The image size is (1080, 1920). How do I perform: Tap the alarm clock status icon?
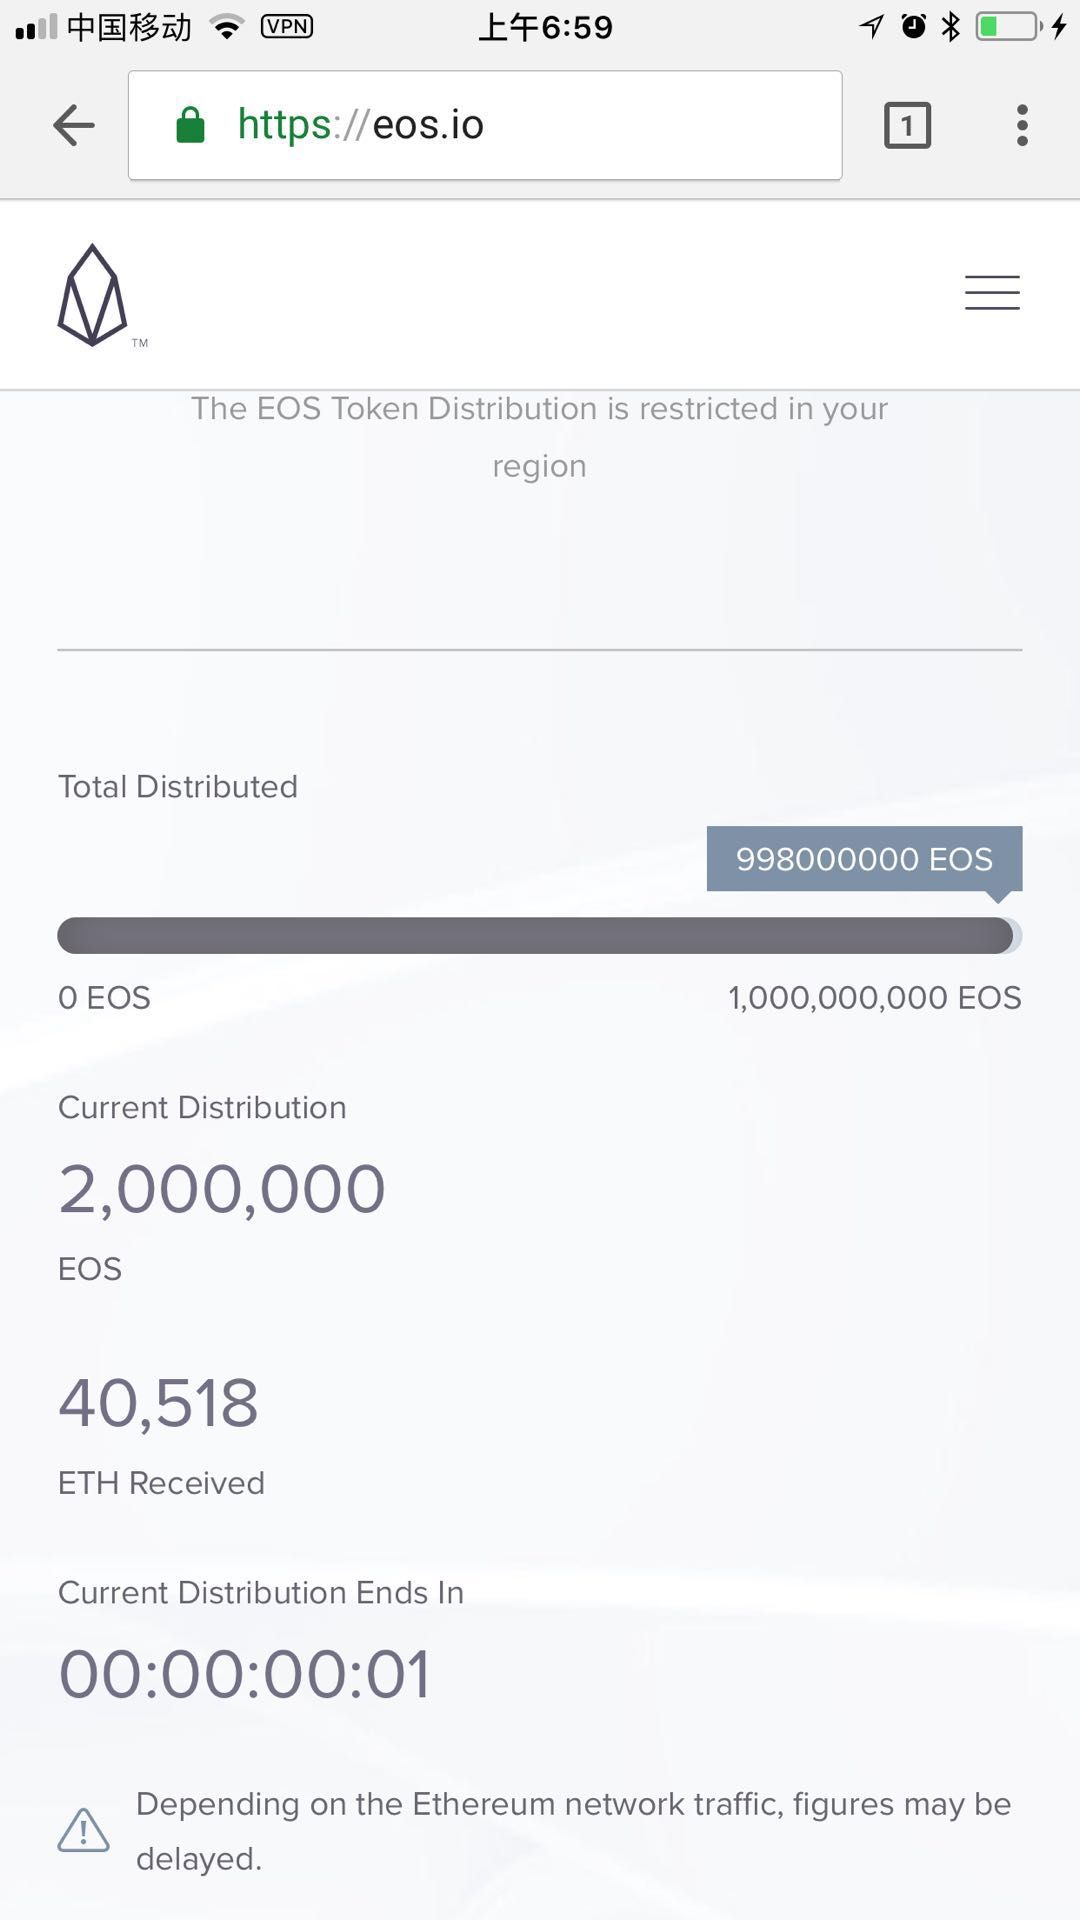[x=913, y=27]
